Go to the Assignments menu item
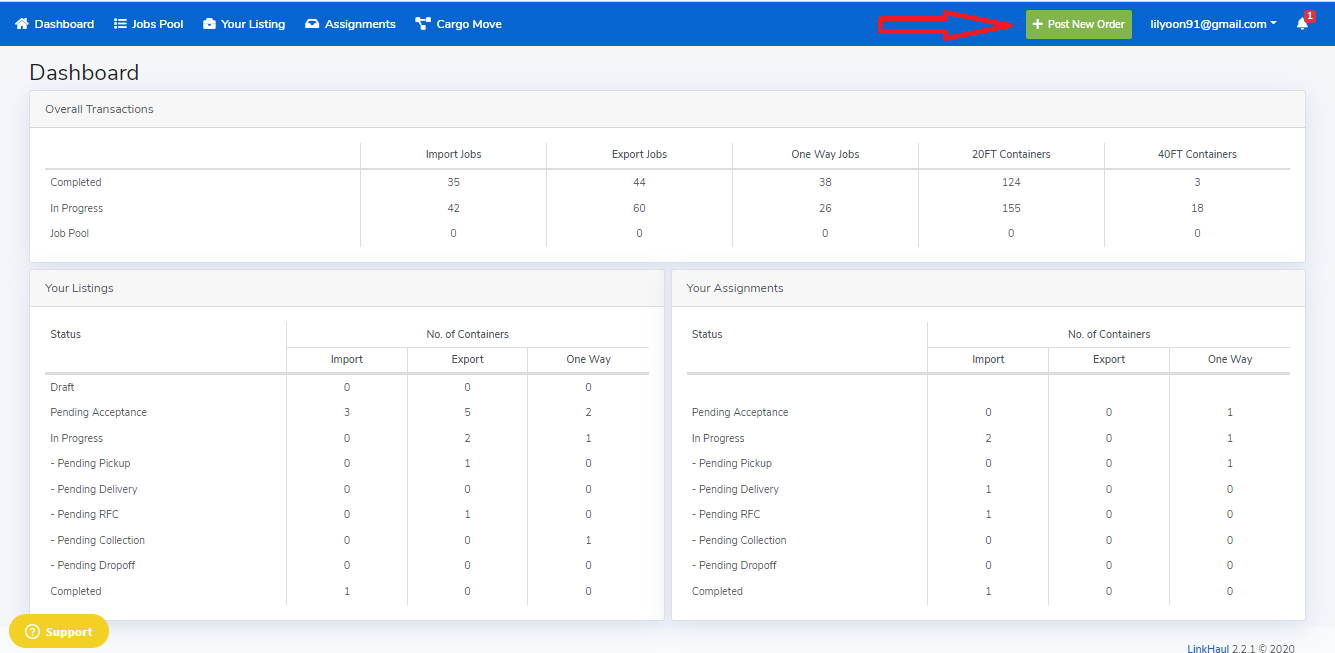Image resolution: width=1335 pixels, height=653 pixels. click(360, 24)
